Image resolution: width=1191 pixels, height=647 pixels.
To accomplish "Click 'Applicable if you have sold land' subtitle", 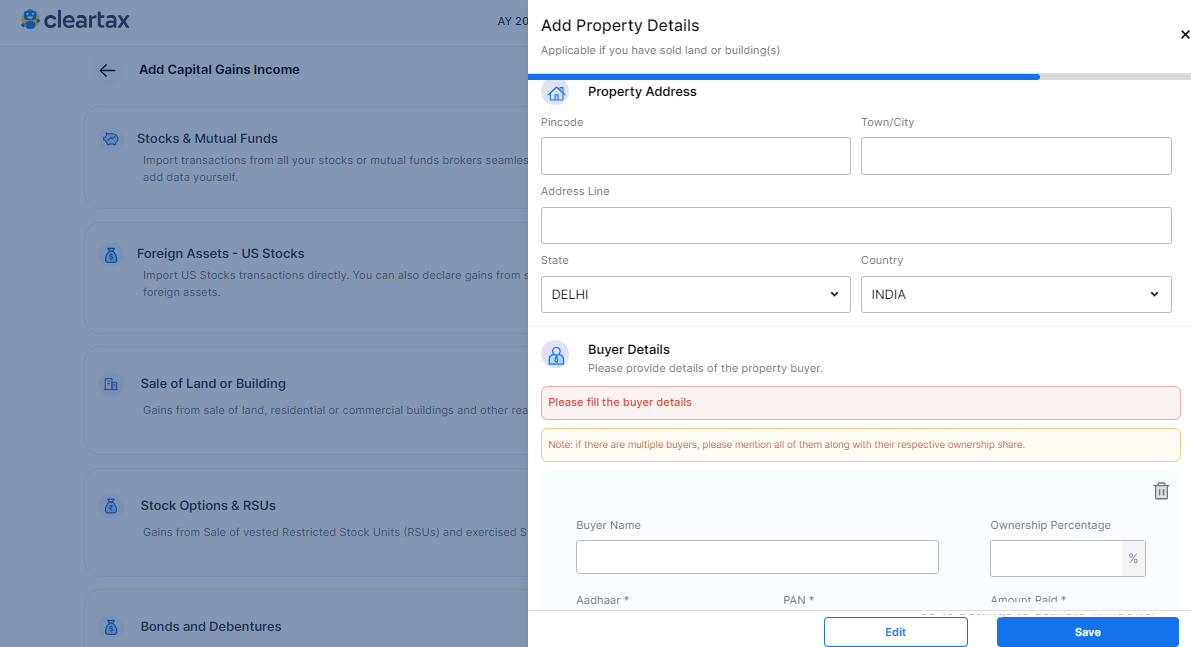I will point(660,50).
